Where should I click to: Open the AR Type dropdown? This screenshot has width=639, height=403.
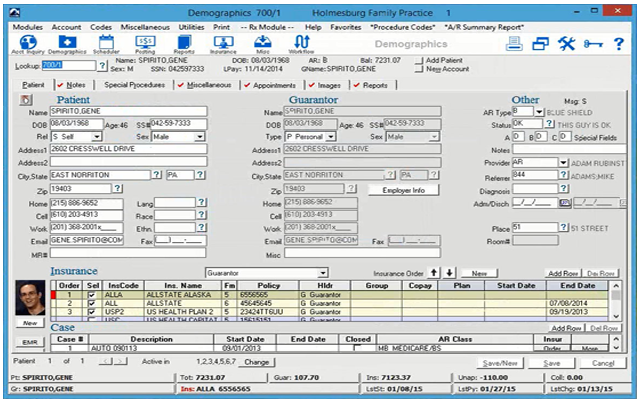point(539,112)
